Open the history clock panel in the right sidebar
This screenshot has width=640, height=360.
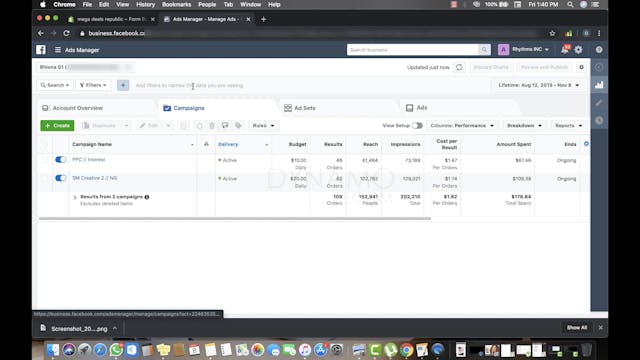coord(599,120)
